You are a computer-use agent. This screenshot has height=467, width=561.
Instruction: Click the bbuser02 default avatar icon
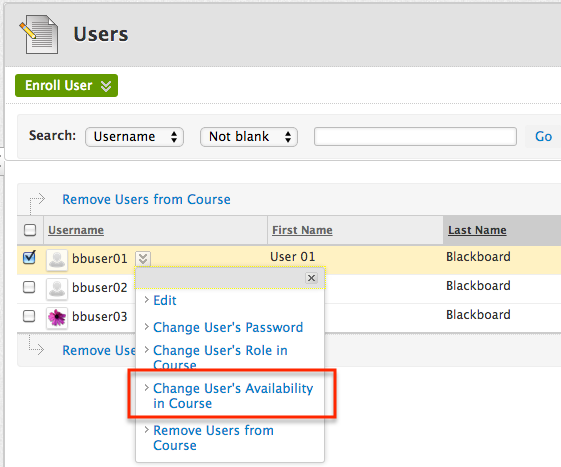pyautogui.click(x=57, y=289)
